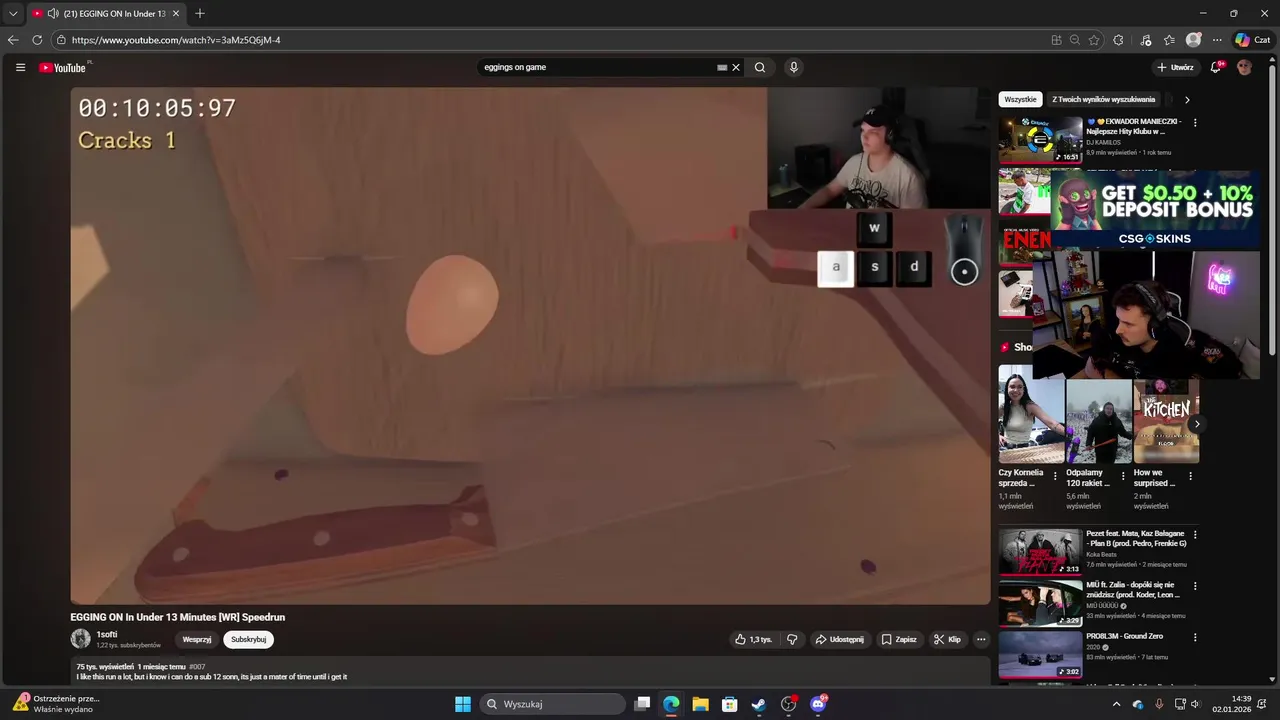Save video with Zapisz button
The width and height of the screenshot is (1280, 720).
pos(898,639)
